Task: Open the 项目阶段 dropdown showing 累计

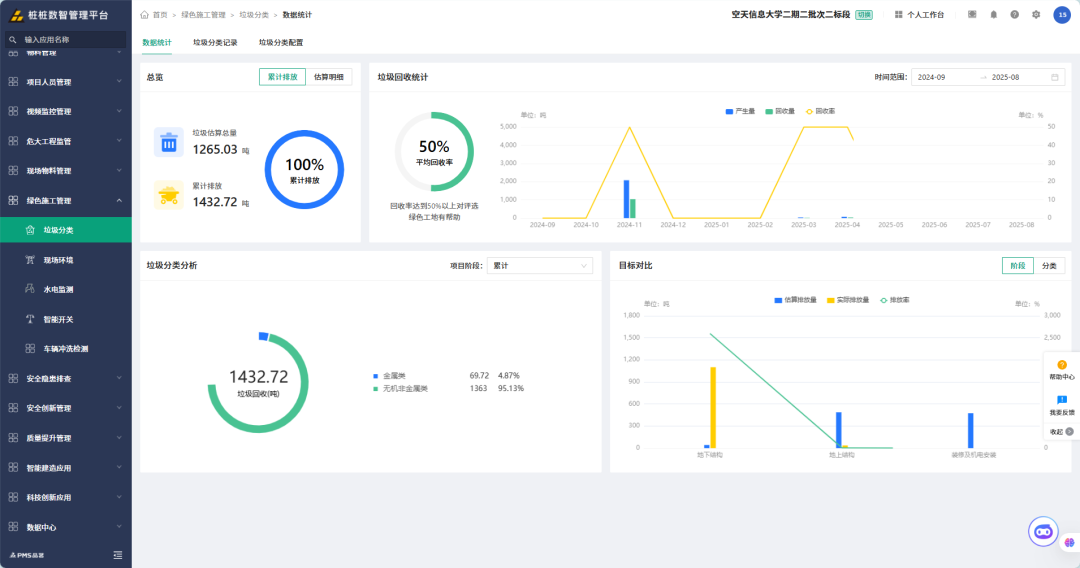Action: click(539, 266)
